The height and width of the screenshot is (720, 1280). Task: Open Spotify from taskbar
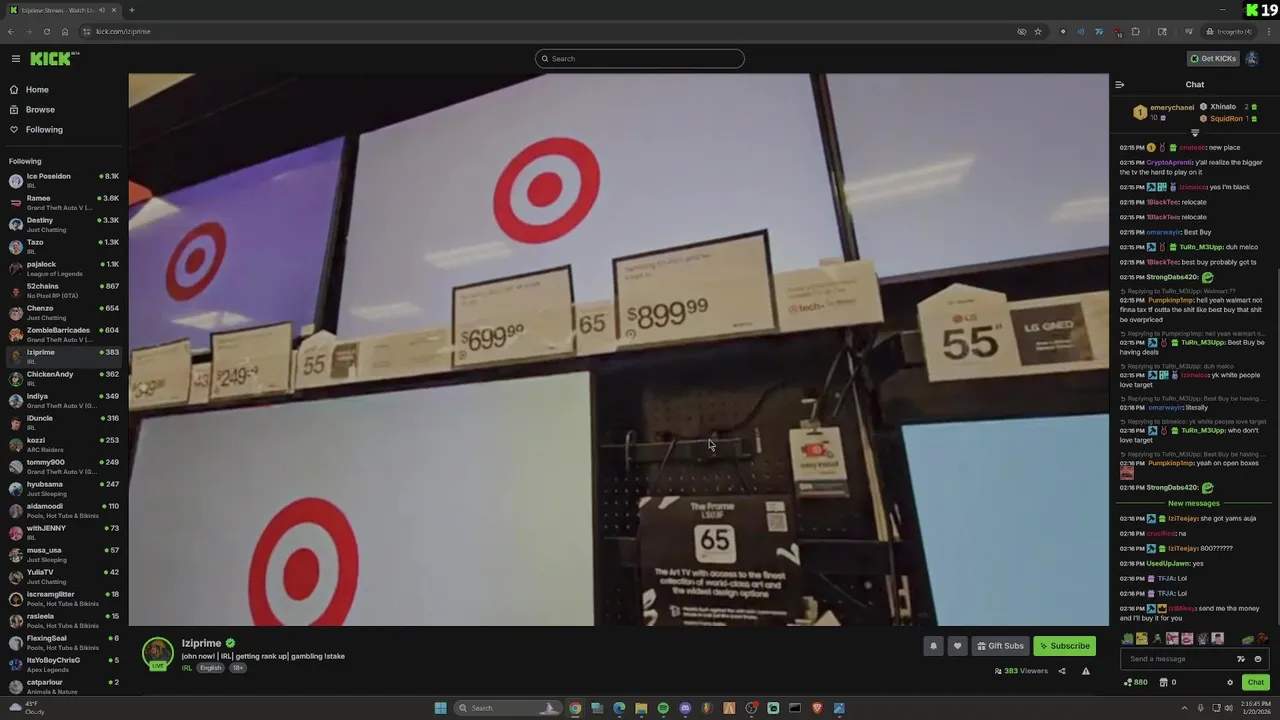pos(663,708)
